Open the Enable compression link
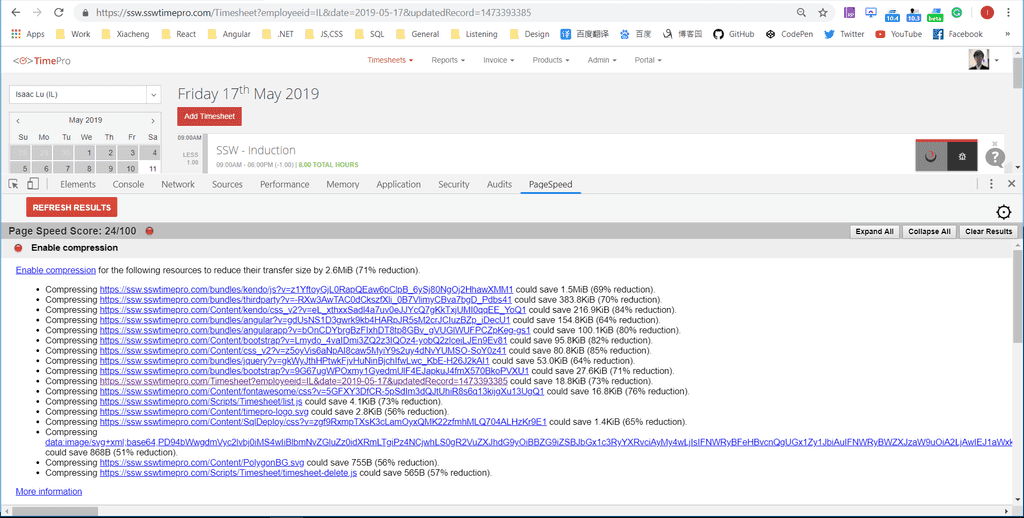Viewport: 1024px width, 518px height. (56, 270)
